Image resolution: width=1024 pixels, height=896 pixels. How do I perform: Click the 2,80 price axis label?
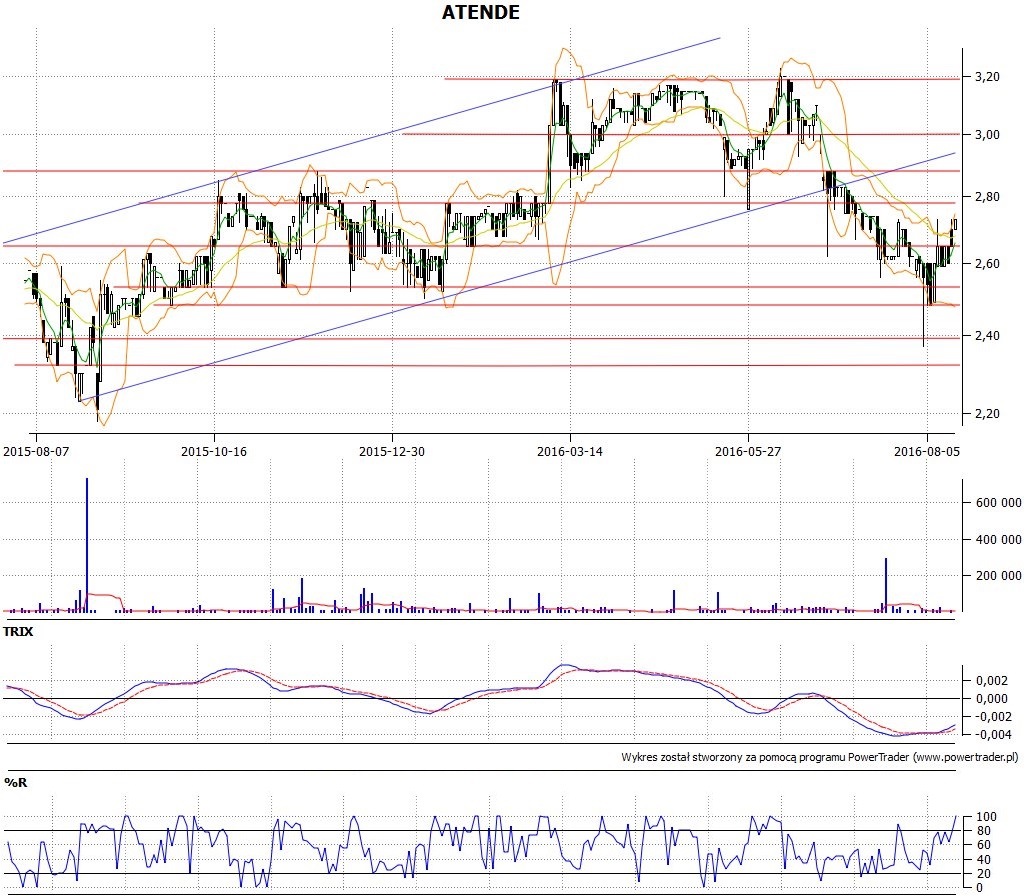(987, 197)
